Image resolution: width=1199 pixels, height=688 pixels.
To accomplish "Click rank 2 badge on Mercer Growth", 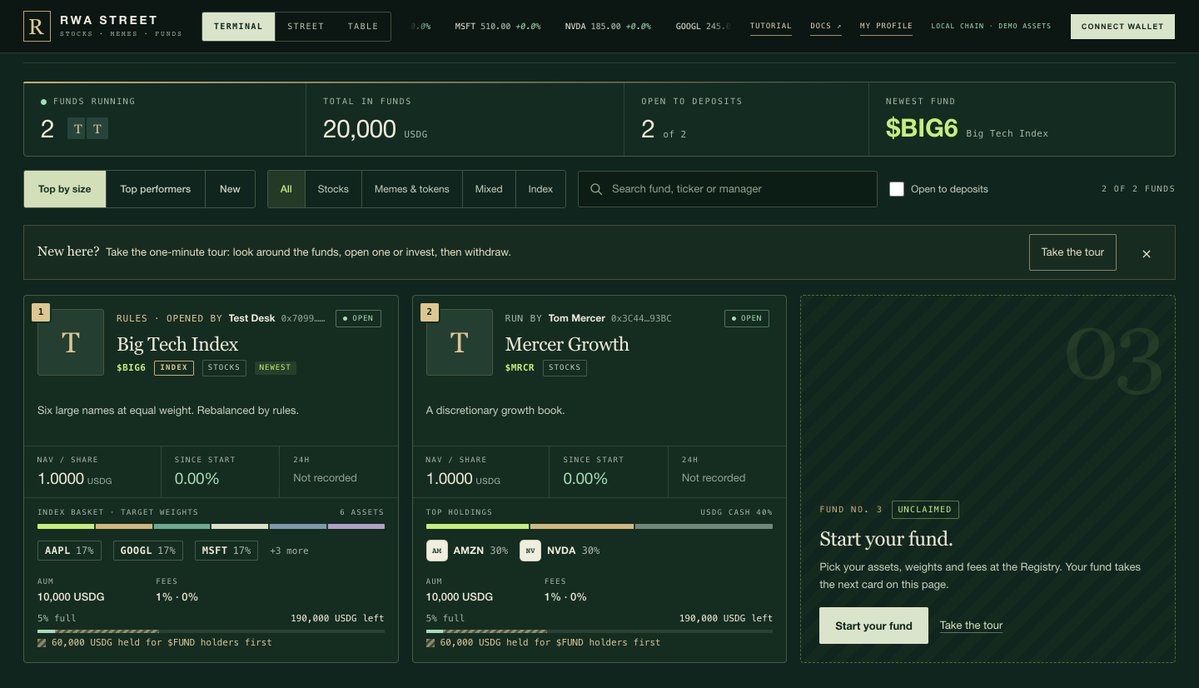I will point(429,312).
